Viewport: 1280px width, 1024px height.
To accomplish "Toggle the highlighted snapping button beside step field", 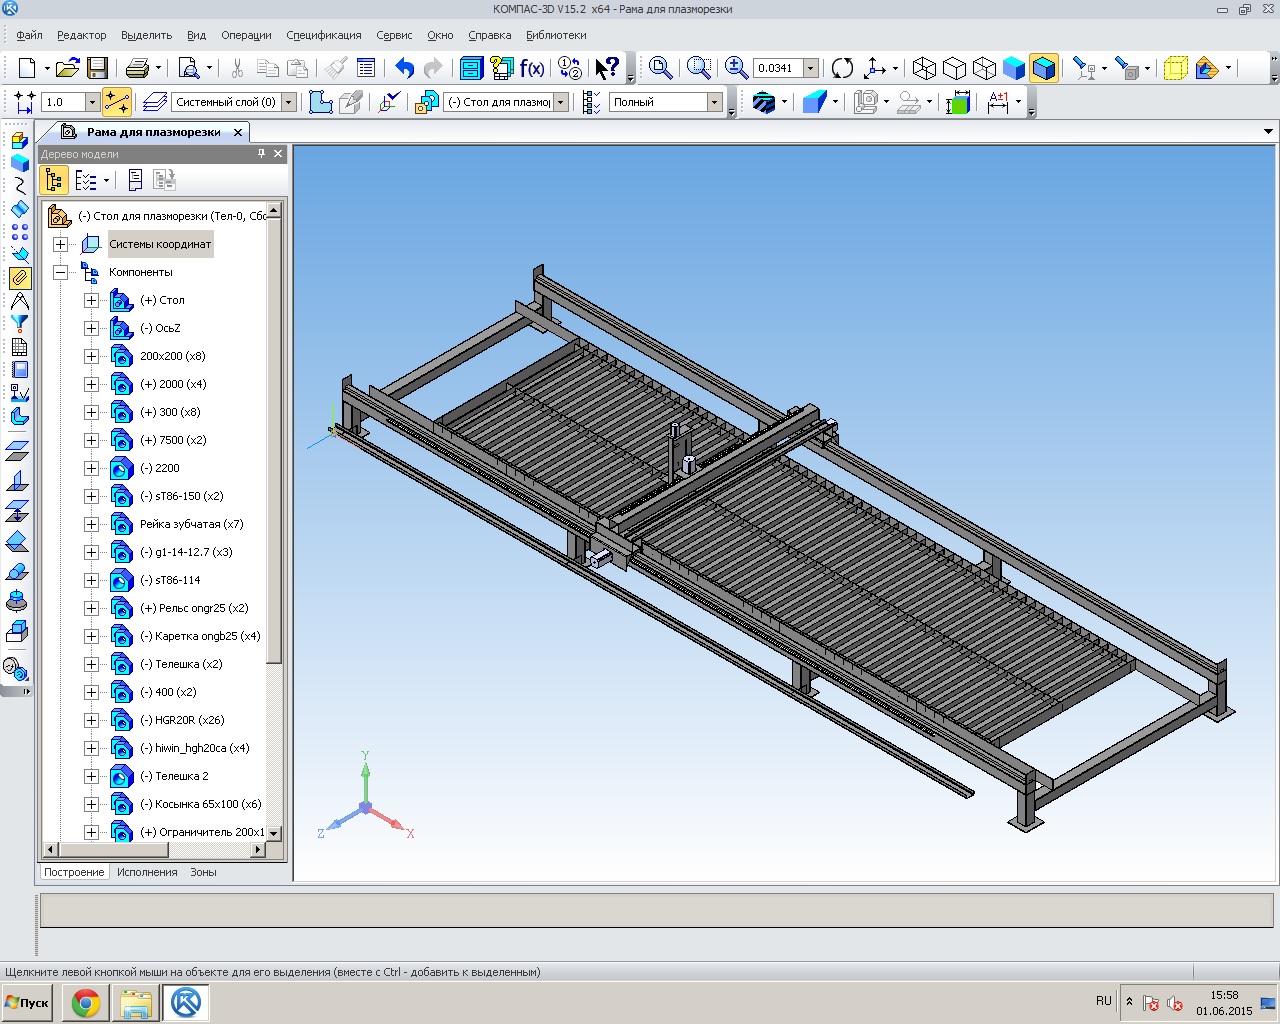I will point(117,102).
